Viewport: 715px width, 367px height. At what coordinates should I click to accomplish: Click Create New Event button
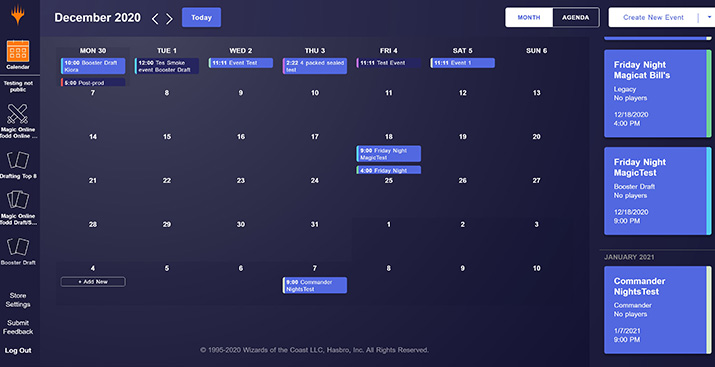tap(653, 17)
